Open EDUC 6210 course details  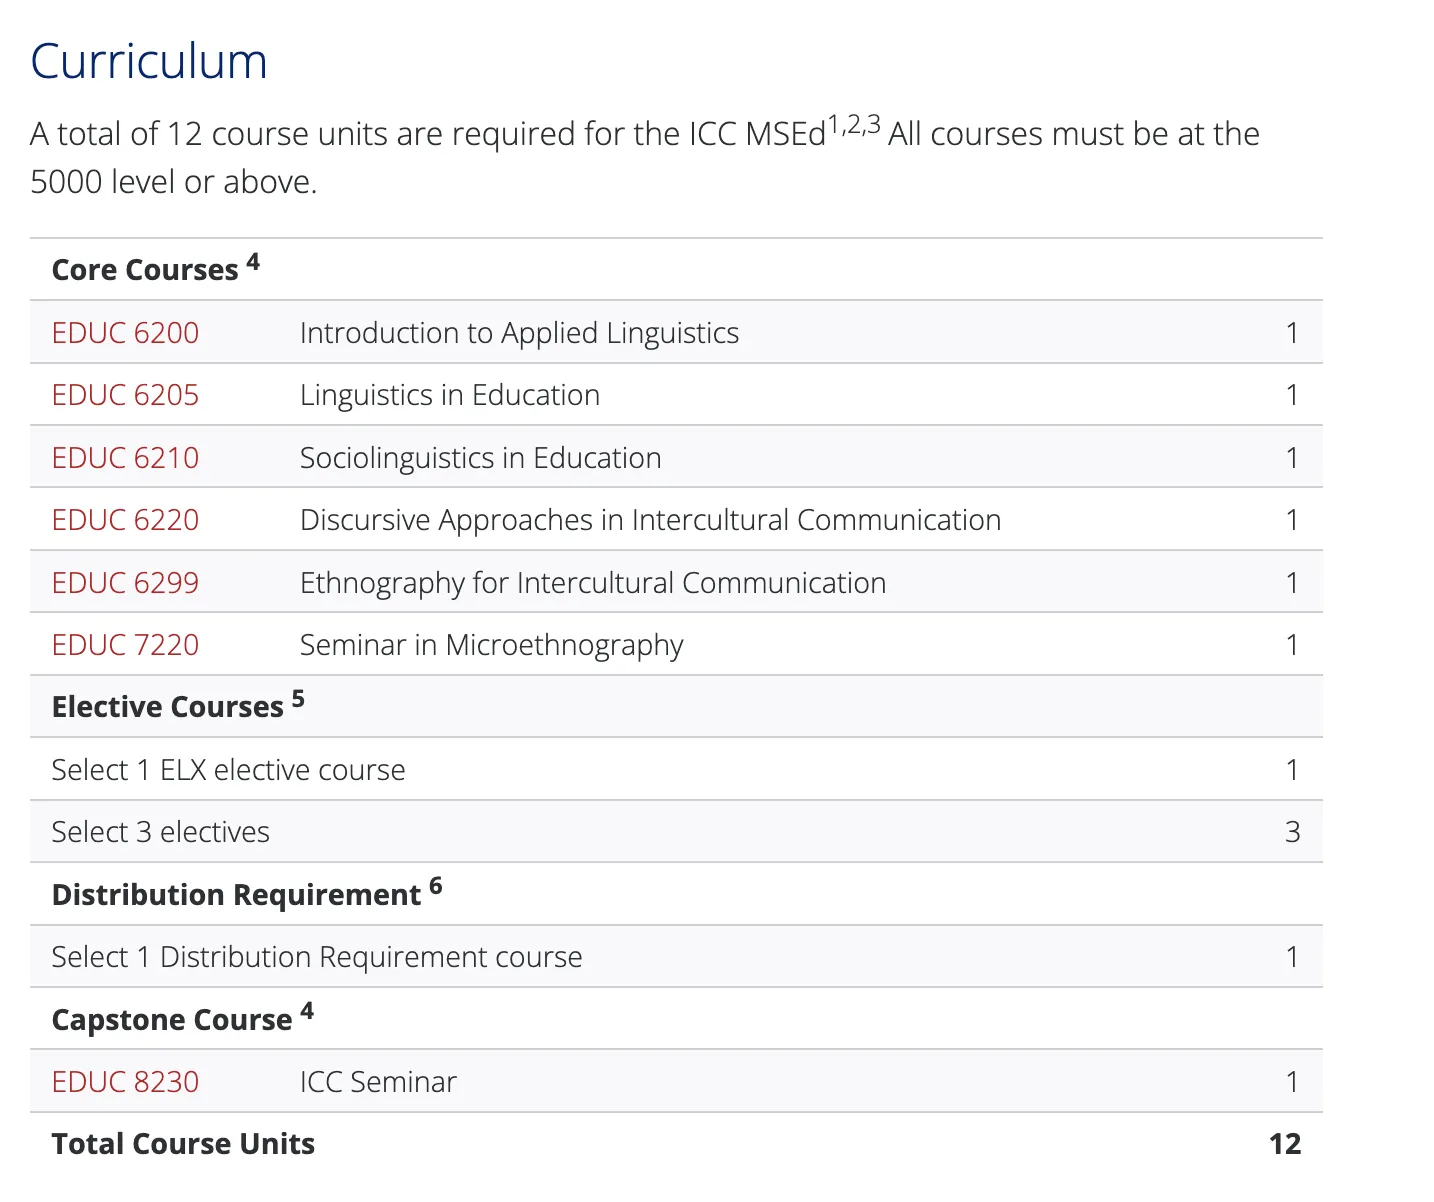pos(125,458)
